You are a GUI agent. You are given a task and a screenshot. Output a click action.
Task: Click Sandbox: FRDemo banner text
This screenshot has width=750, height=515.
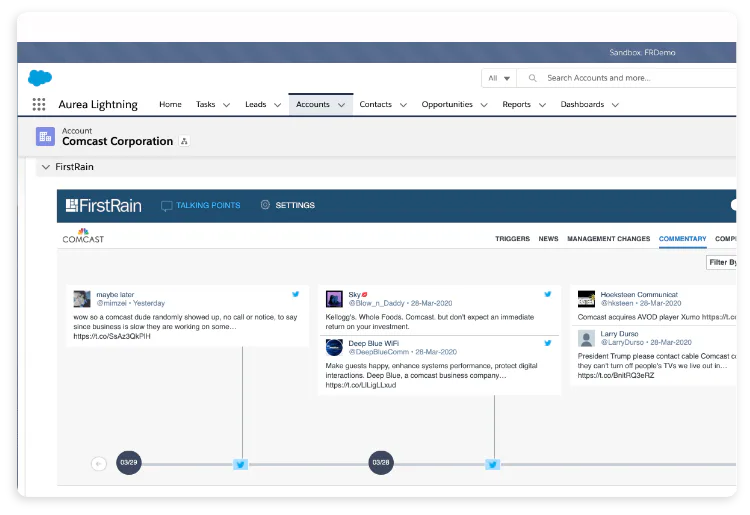(x=642, y=53)
